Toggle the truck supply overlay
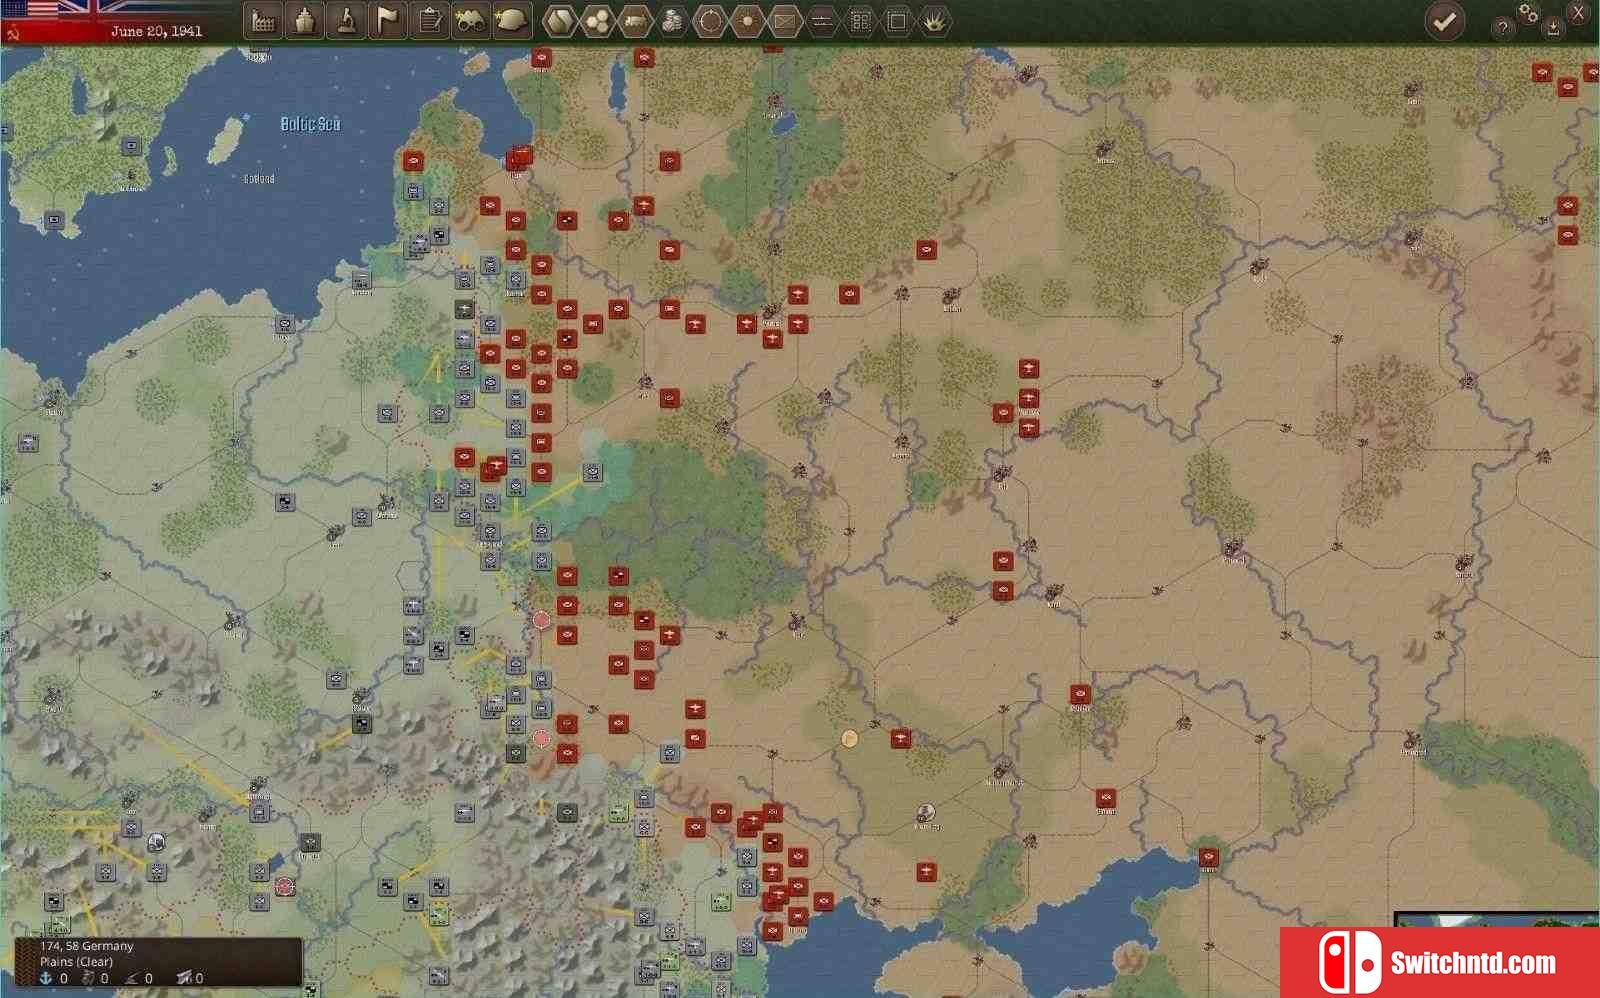Screen dimensions: 1600x998 (635, 21)
